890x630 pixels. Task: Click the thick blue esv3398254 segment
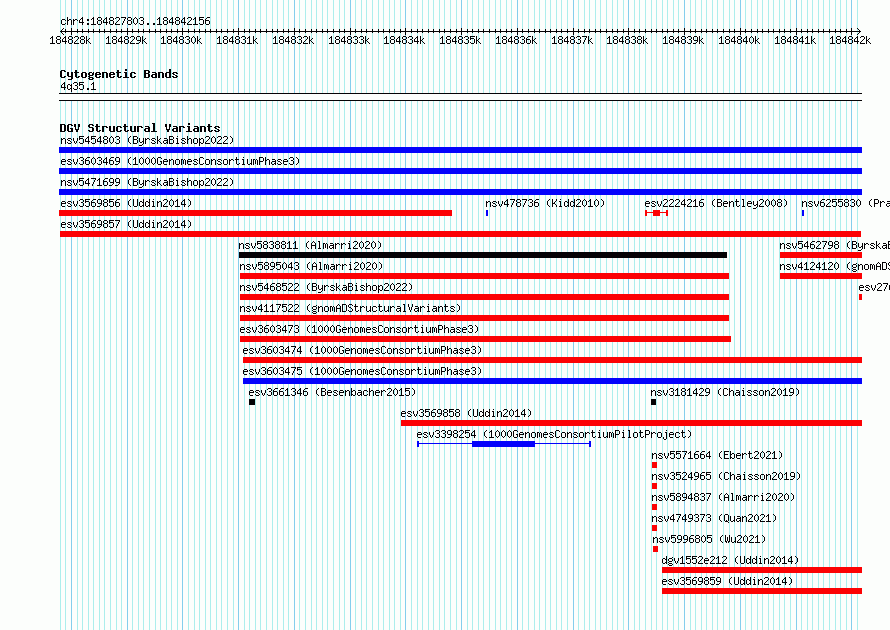pyautogui.click(x=503, y=444)
